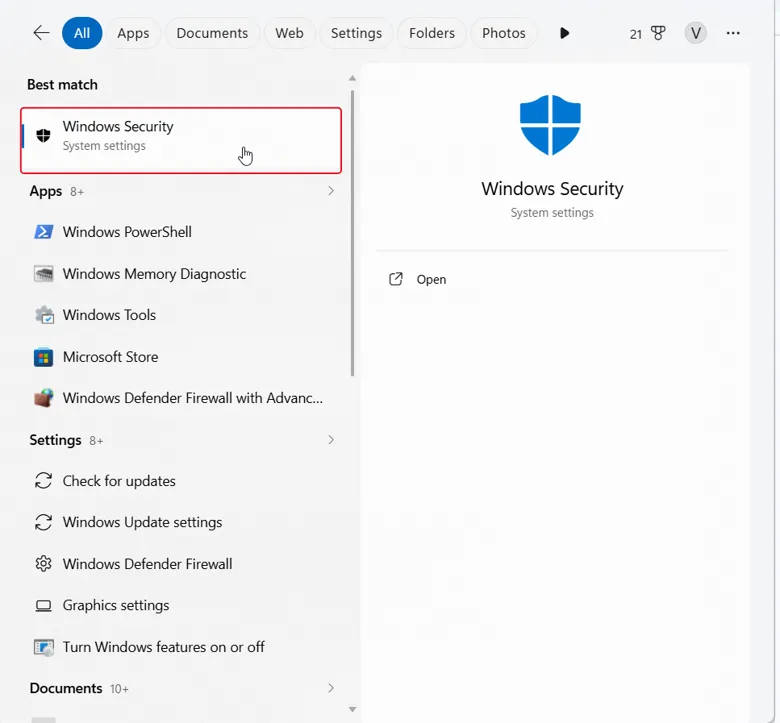
Task: Switch to the Web filter tab
Action: pyautogui.click(x=289, y=33)
